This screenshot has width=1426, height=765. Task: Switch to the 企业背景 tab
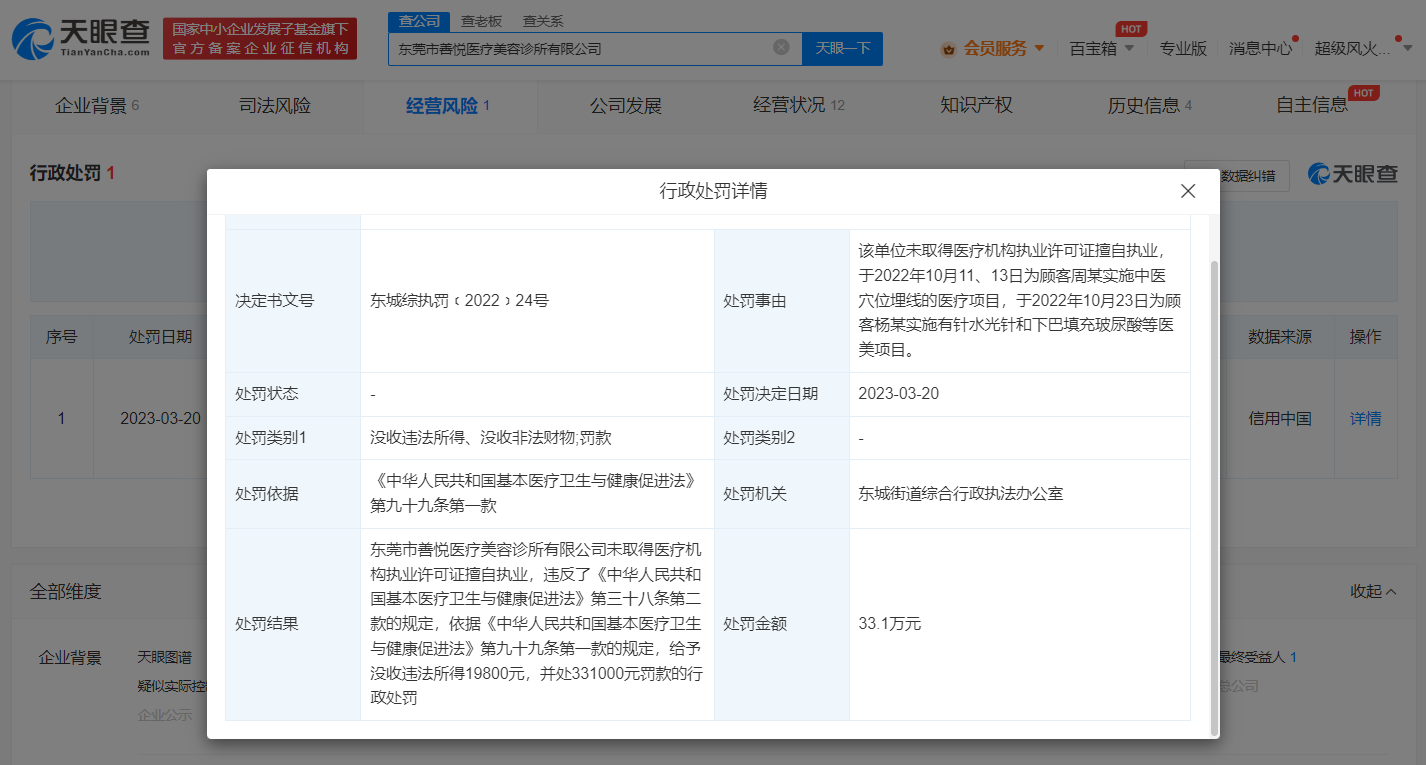[x=97, y=105]
